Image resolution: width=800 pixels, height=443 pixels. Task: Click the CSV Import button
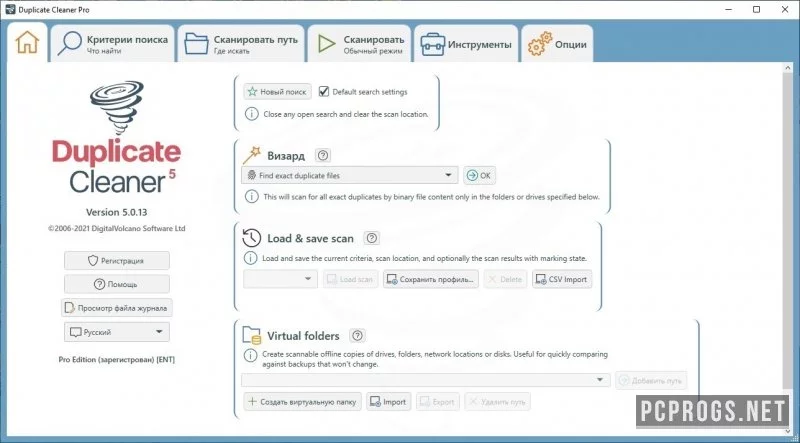562,279
